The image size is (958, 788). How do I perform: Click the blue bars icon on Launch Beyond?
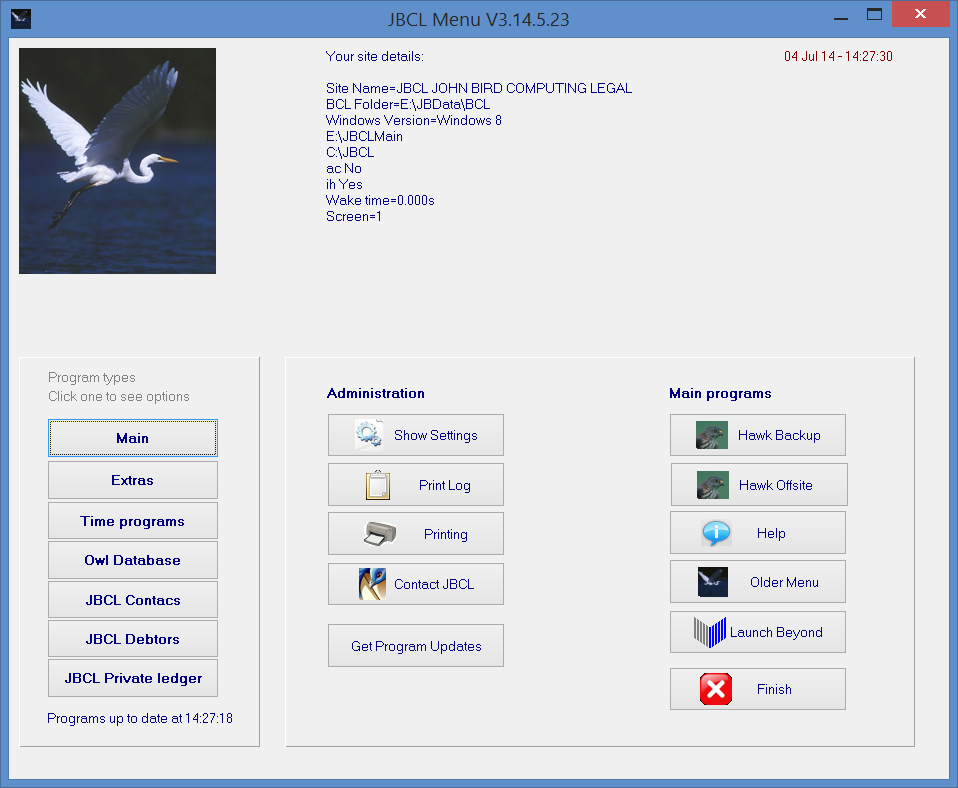pyautogui.click(x=710, y=632)
